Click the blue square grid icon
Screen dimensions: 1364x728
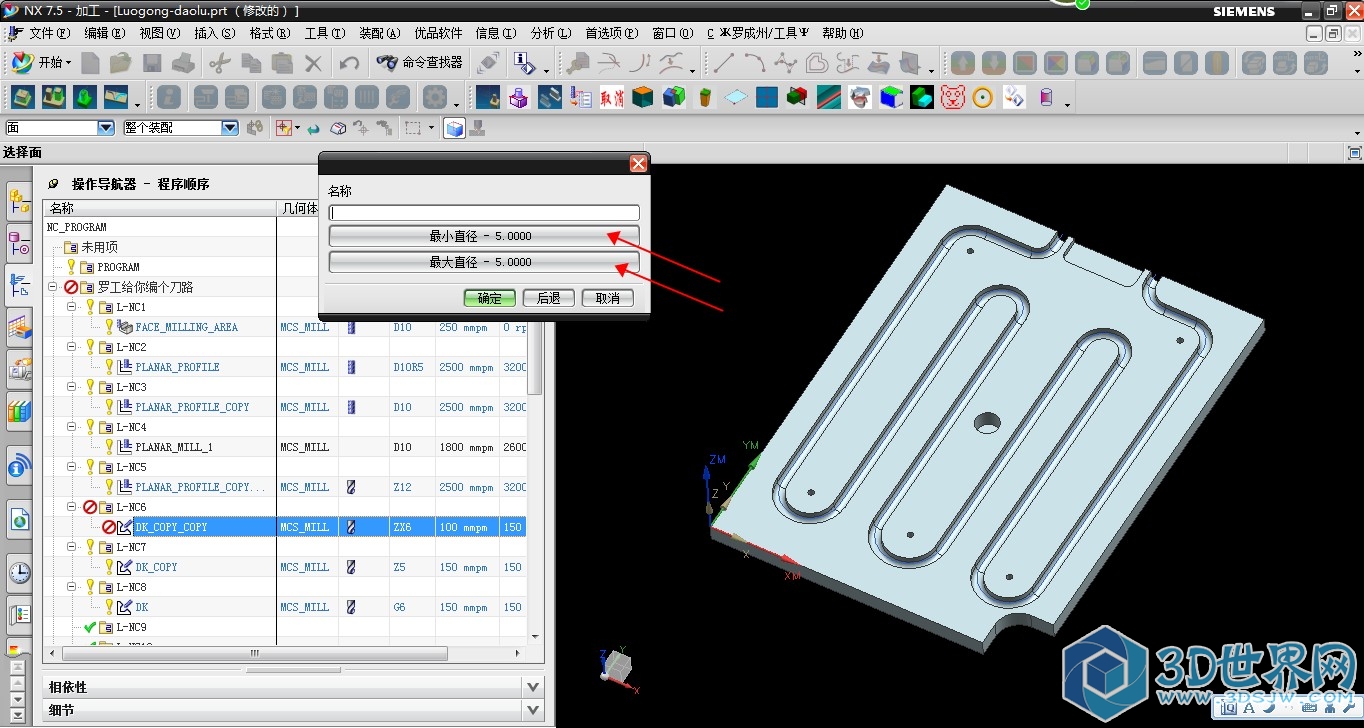pyautogui.click(x=767, y=98)
